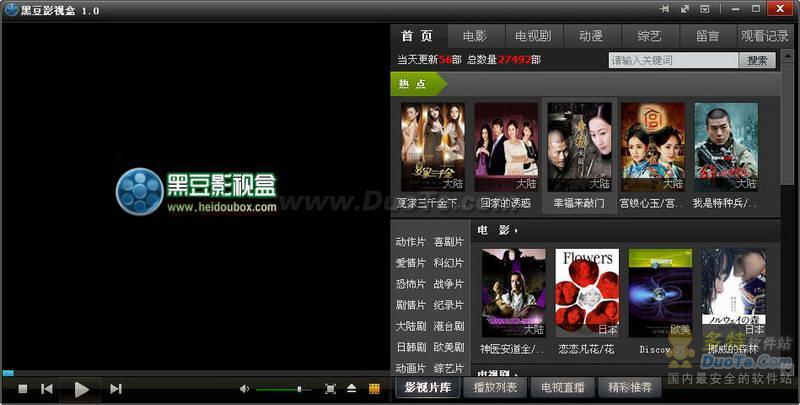The width and height of the screenshot is (800, 405).
Task: Switch to the 电视剧 tab
Action: 533,35
